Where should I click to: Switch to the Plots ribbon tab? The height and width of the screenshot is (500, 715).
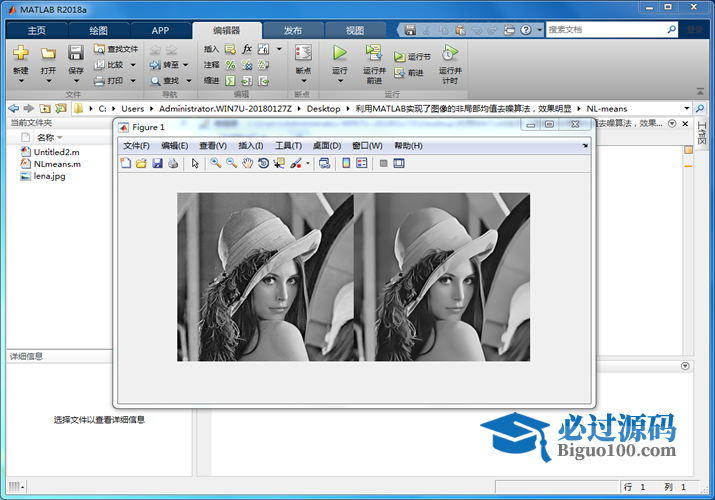pyautogui.click(x=98, y=30)
